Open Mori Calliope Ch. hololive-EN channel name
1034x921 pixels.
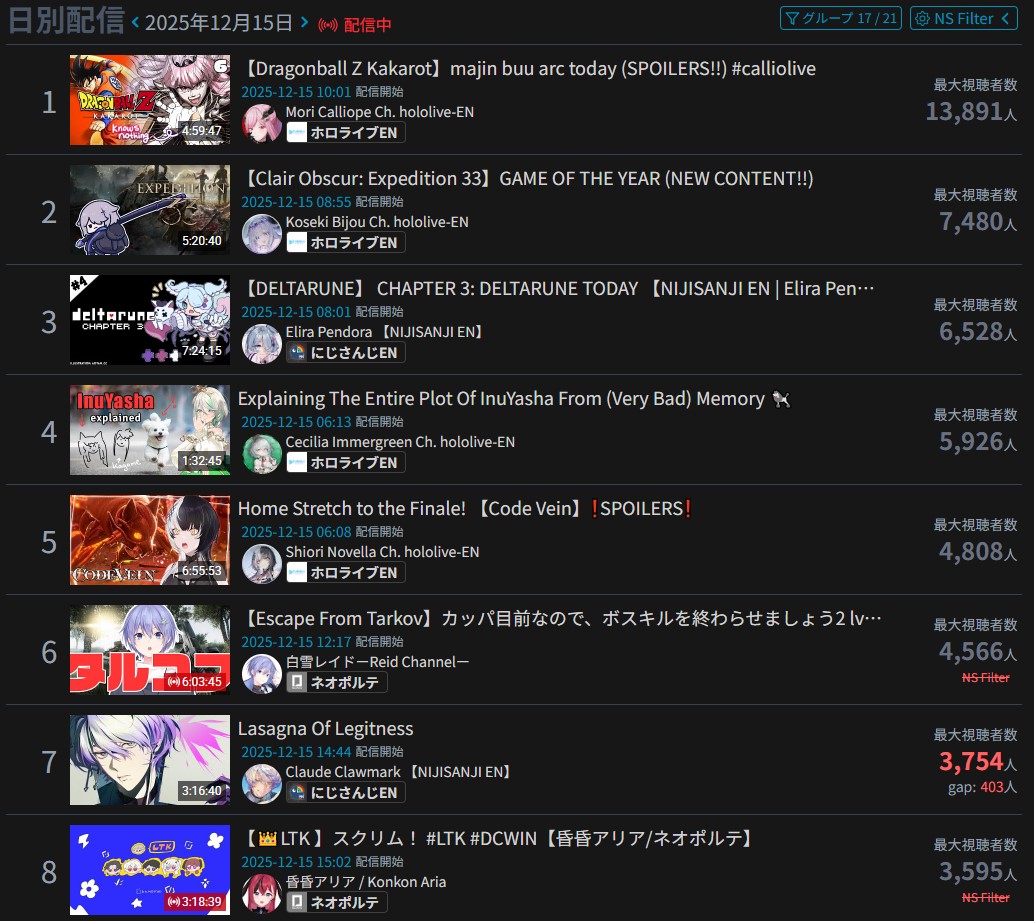point(380,112)
